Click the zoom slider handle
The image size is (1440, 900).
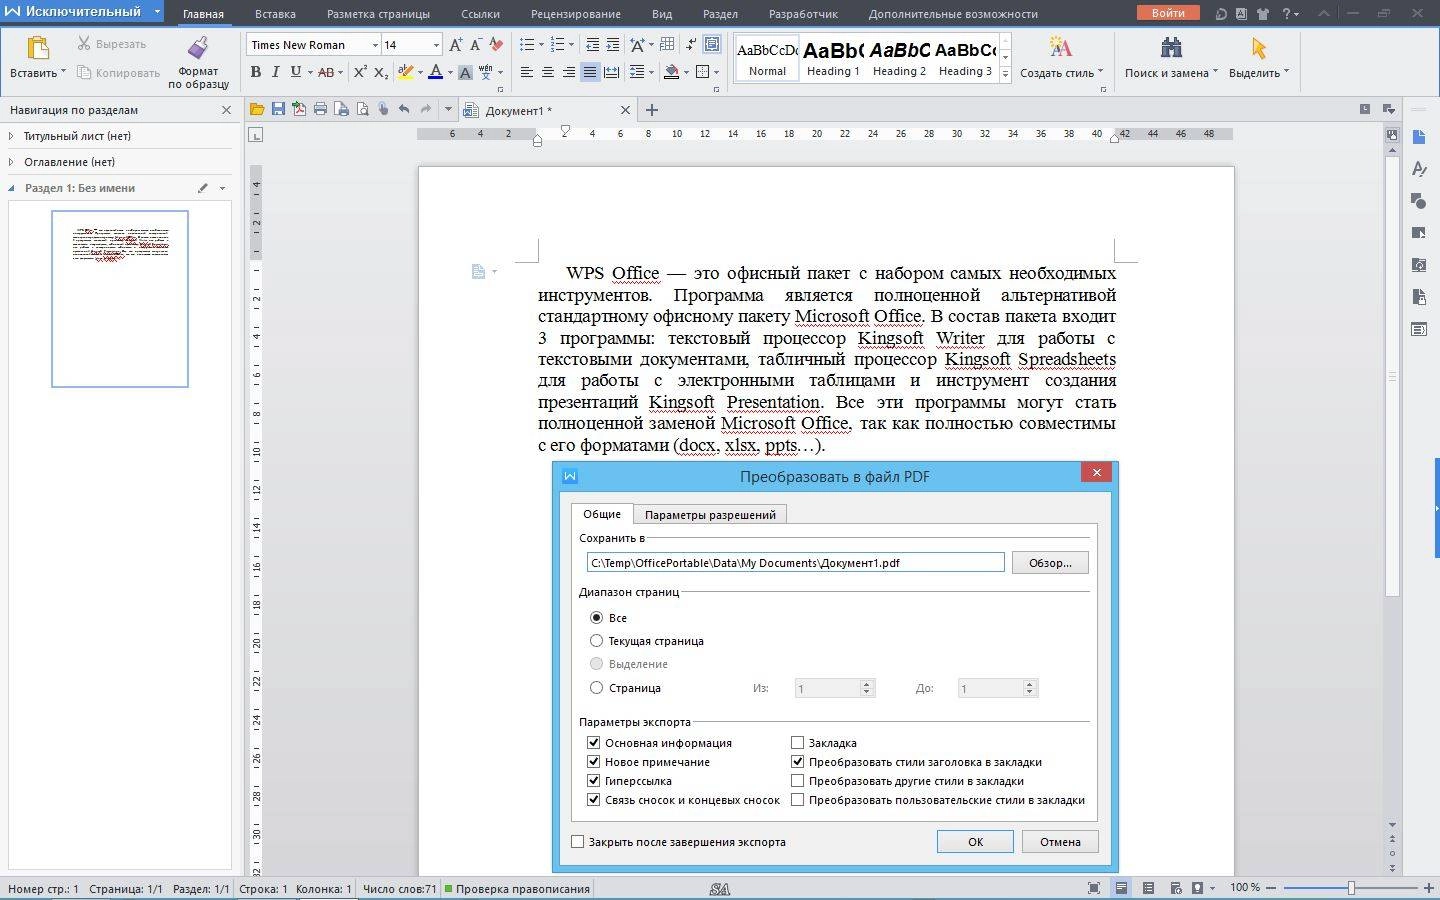coord(1351,888)
